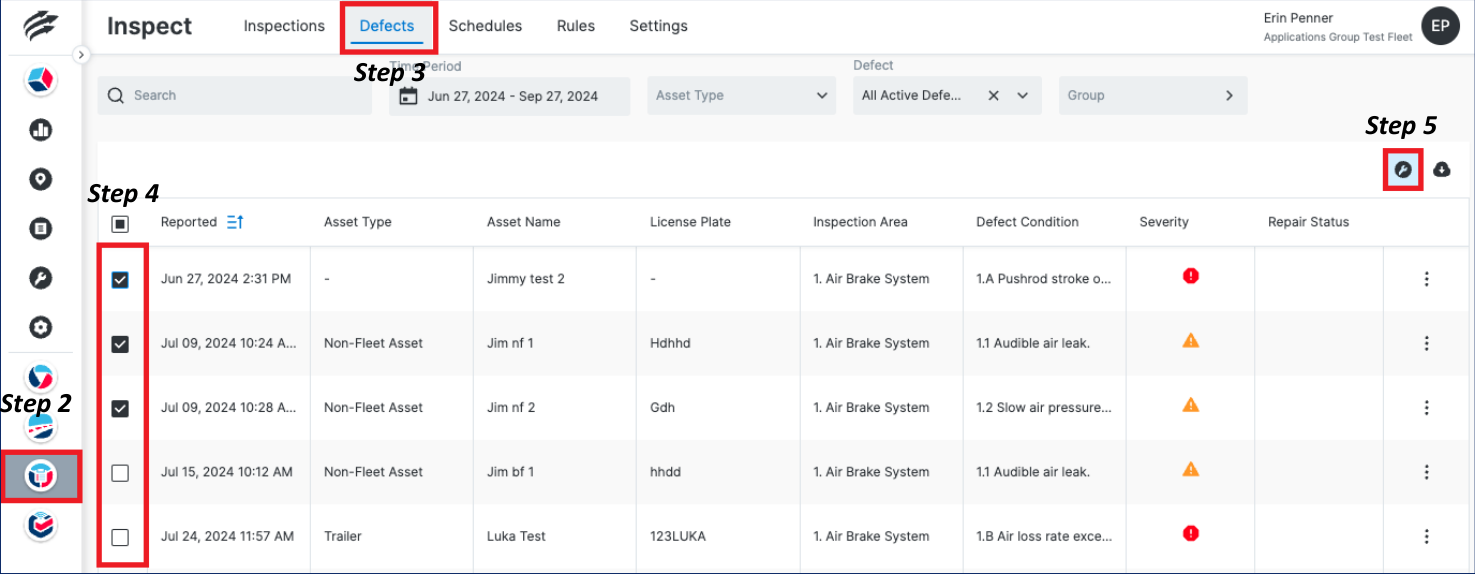
Task: Check the Jim bf 1 row checkbox
Action: 120,473
